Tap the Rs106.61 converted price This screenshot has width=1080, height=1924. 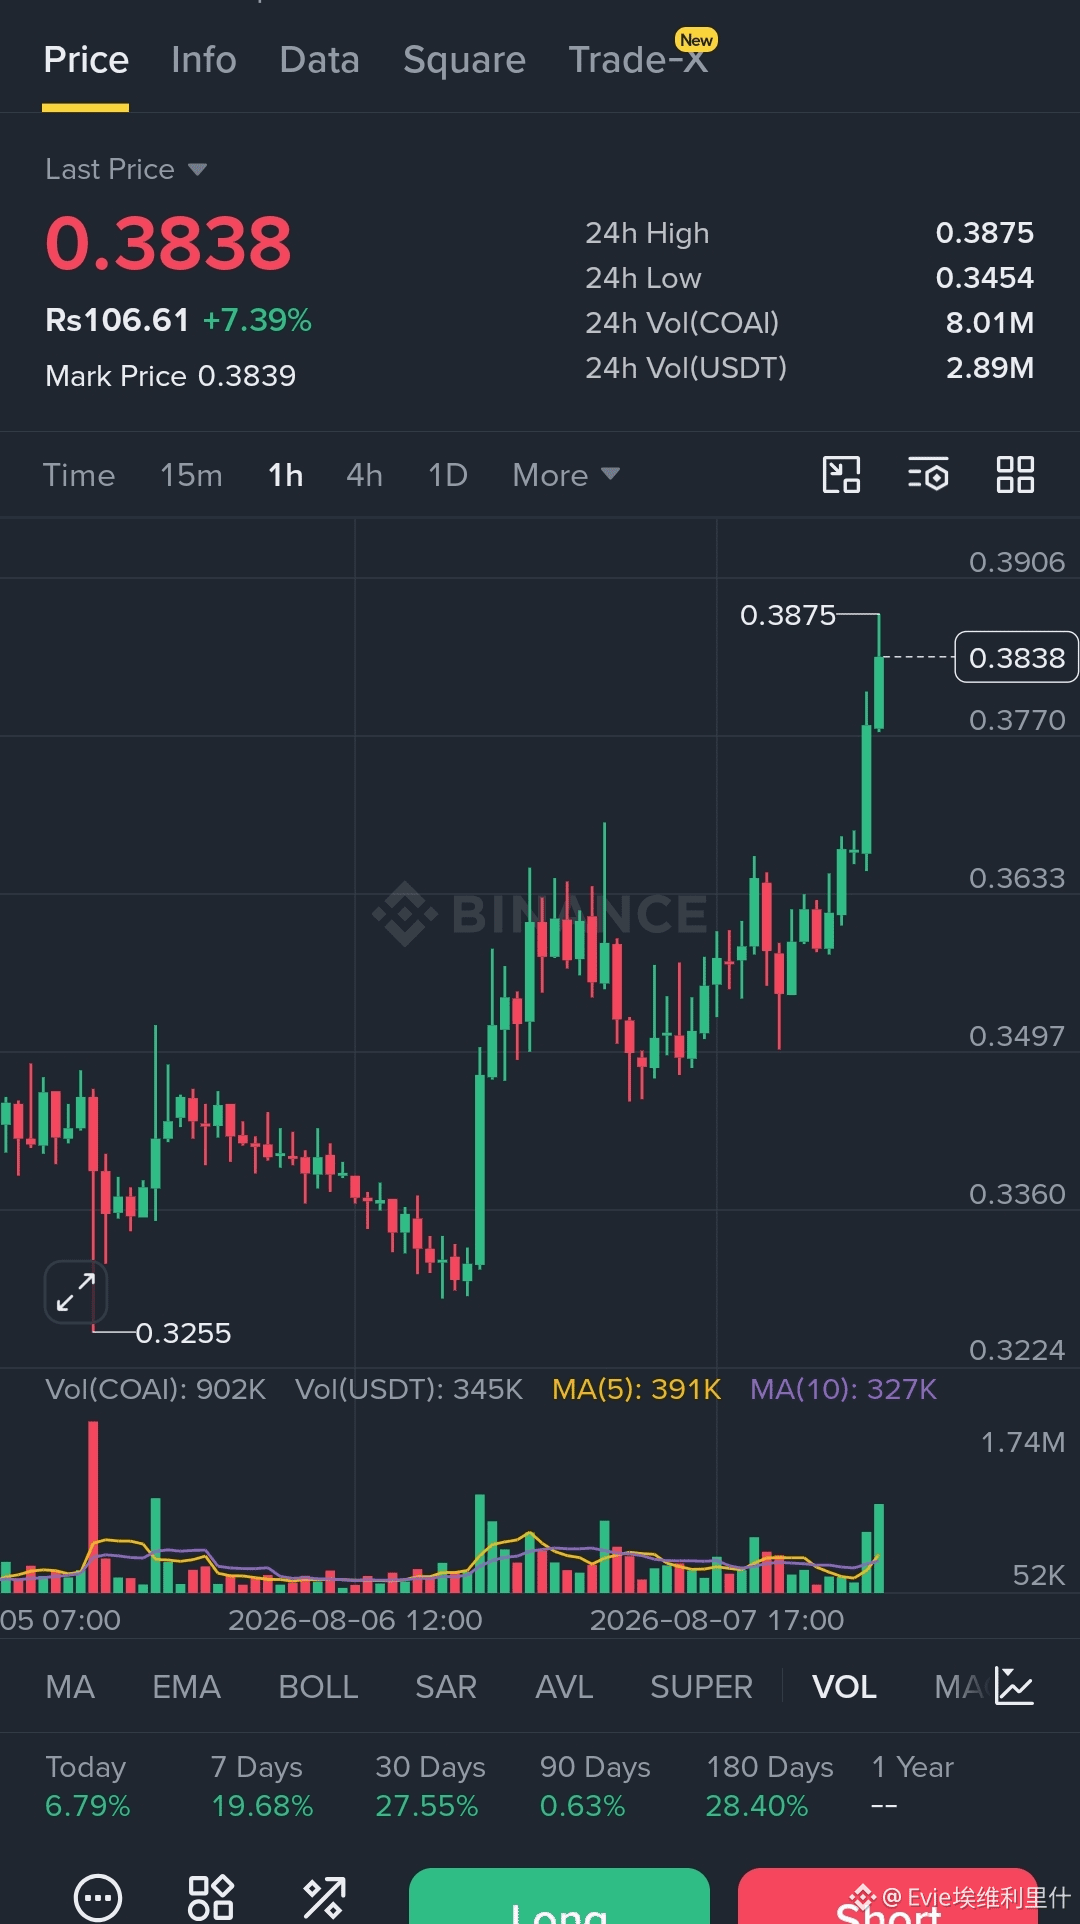click(x=117, y=320)
